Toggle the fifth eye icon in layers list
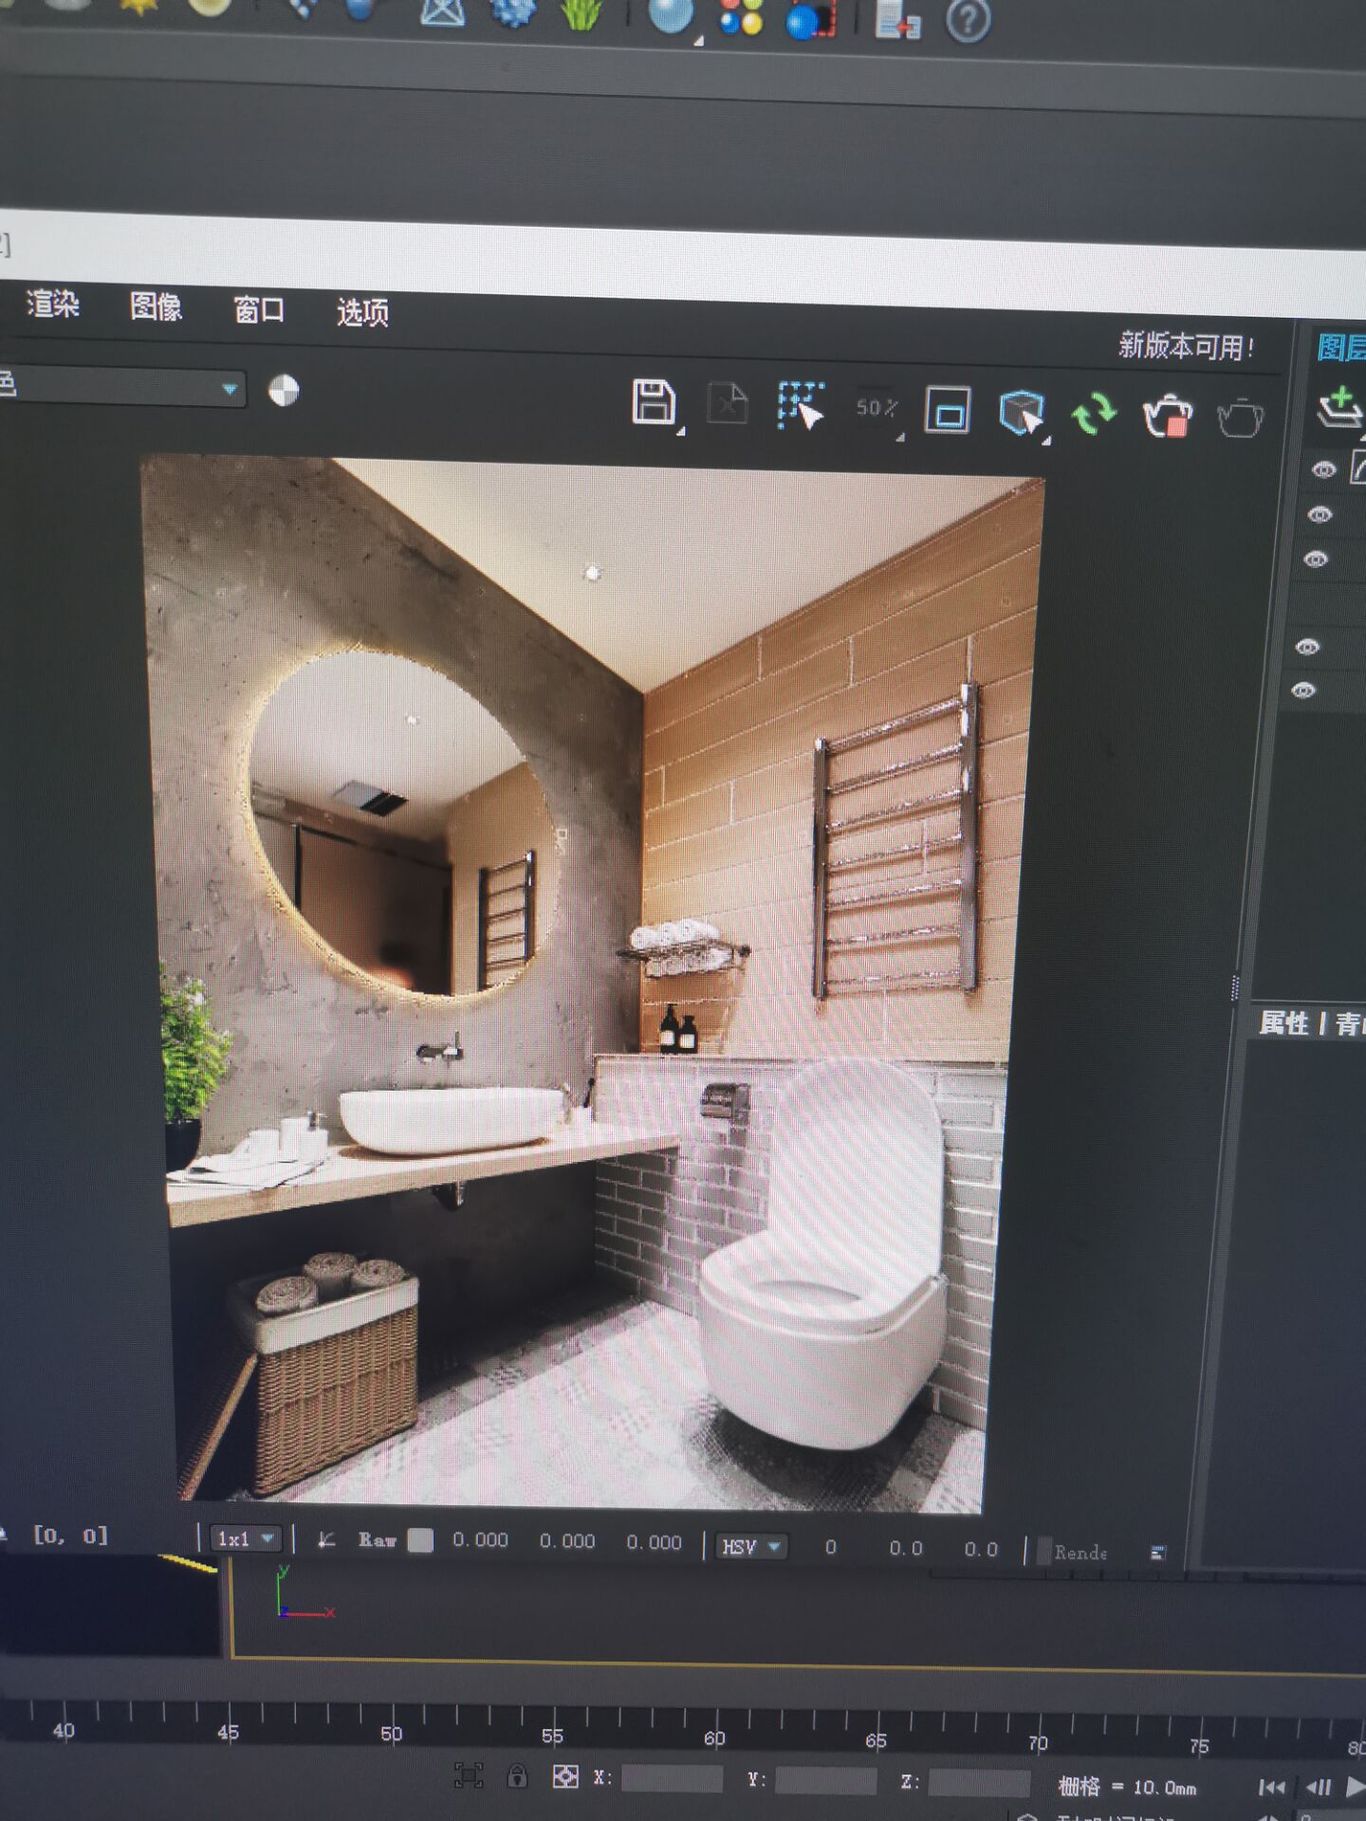This screenshot has width=1366, height=1821. tap(1303, 690)
